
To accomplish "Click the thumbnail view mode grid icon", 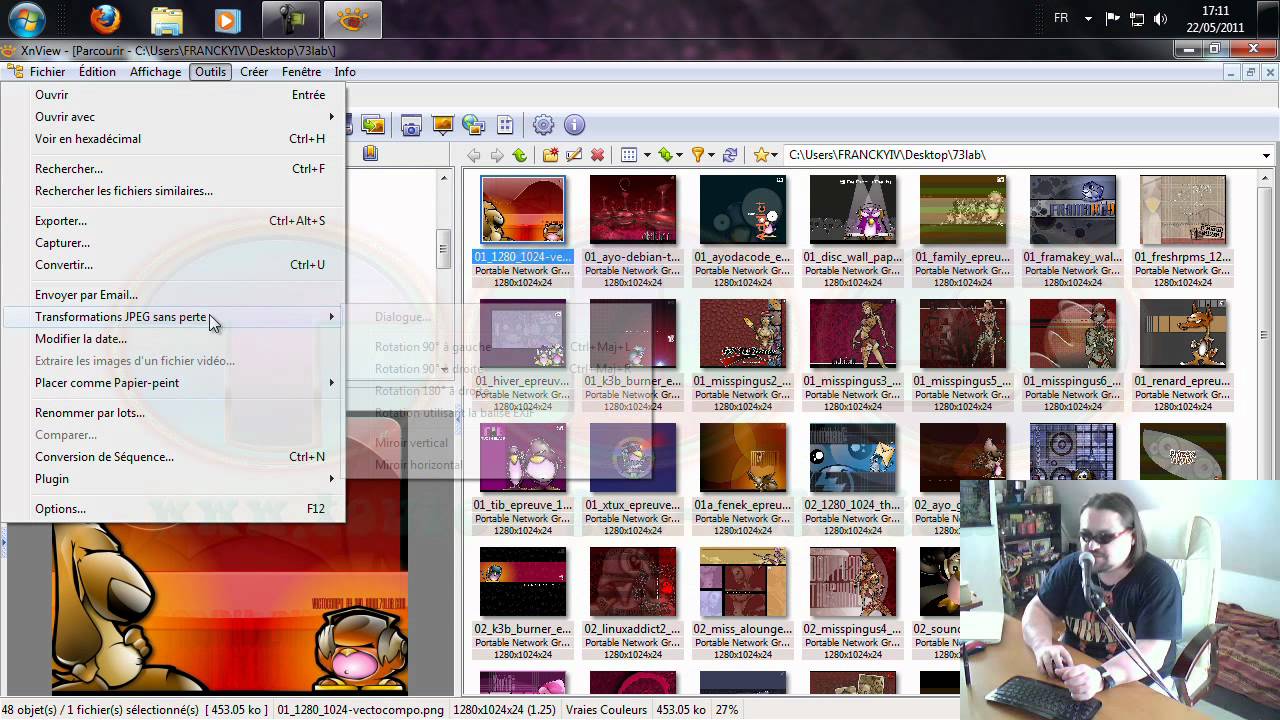I will coord(628,155).
